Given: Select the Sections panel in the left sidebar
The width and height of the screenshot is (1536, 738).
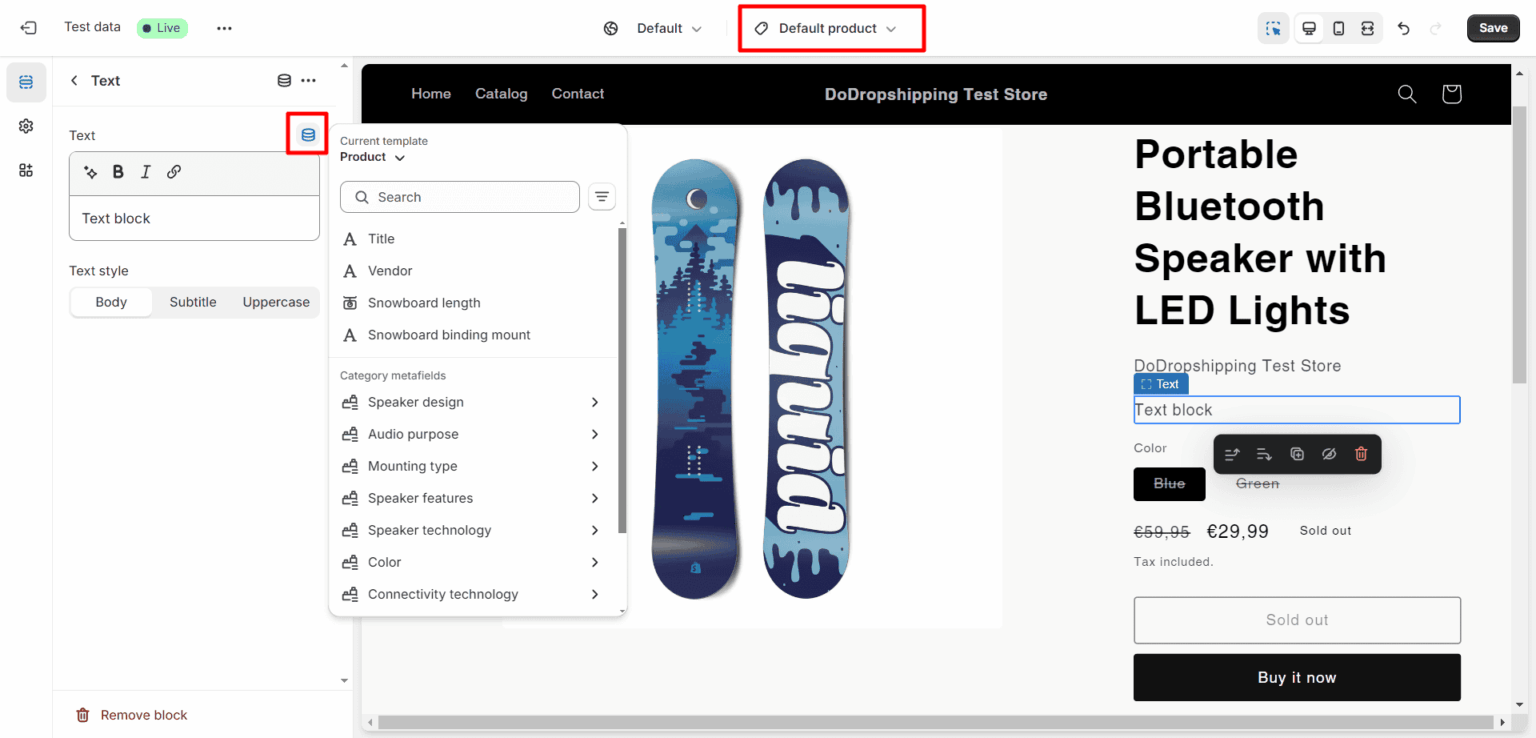Looking at the screenshot, I should 26,82.
